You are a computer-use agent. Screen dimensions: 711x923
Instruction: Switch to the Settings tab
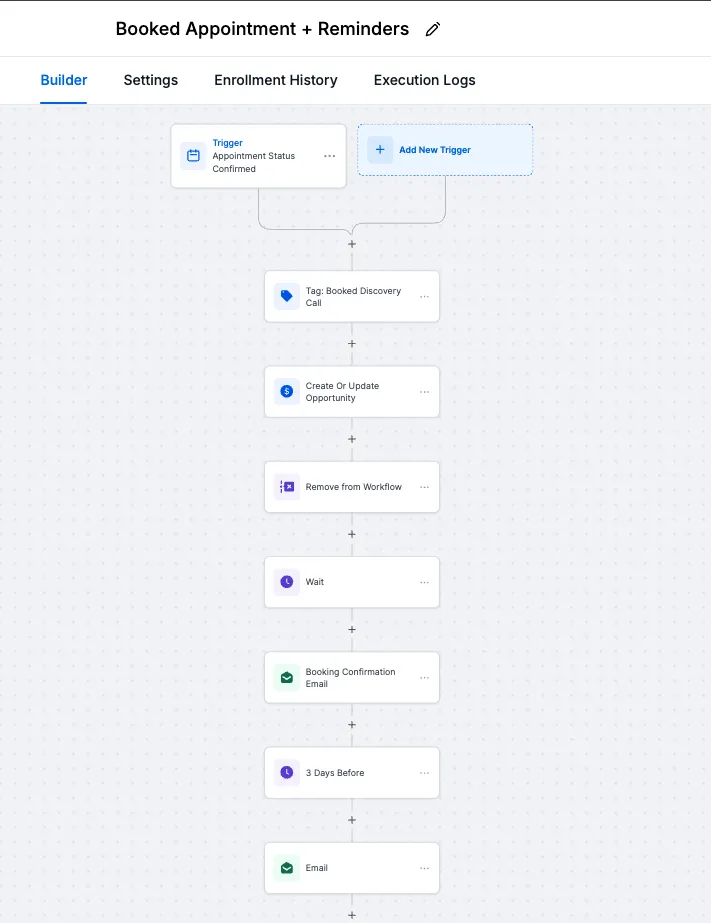click(x=151, y=80)
